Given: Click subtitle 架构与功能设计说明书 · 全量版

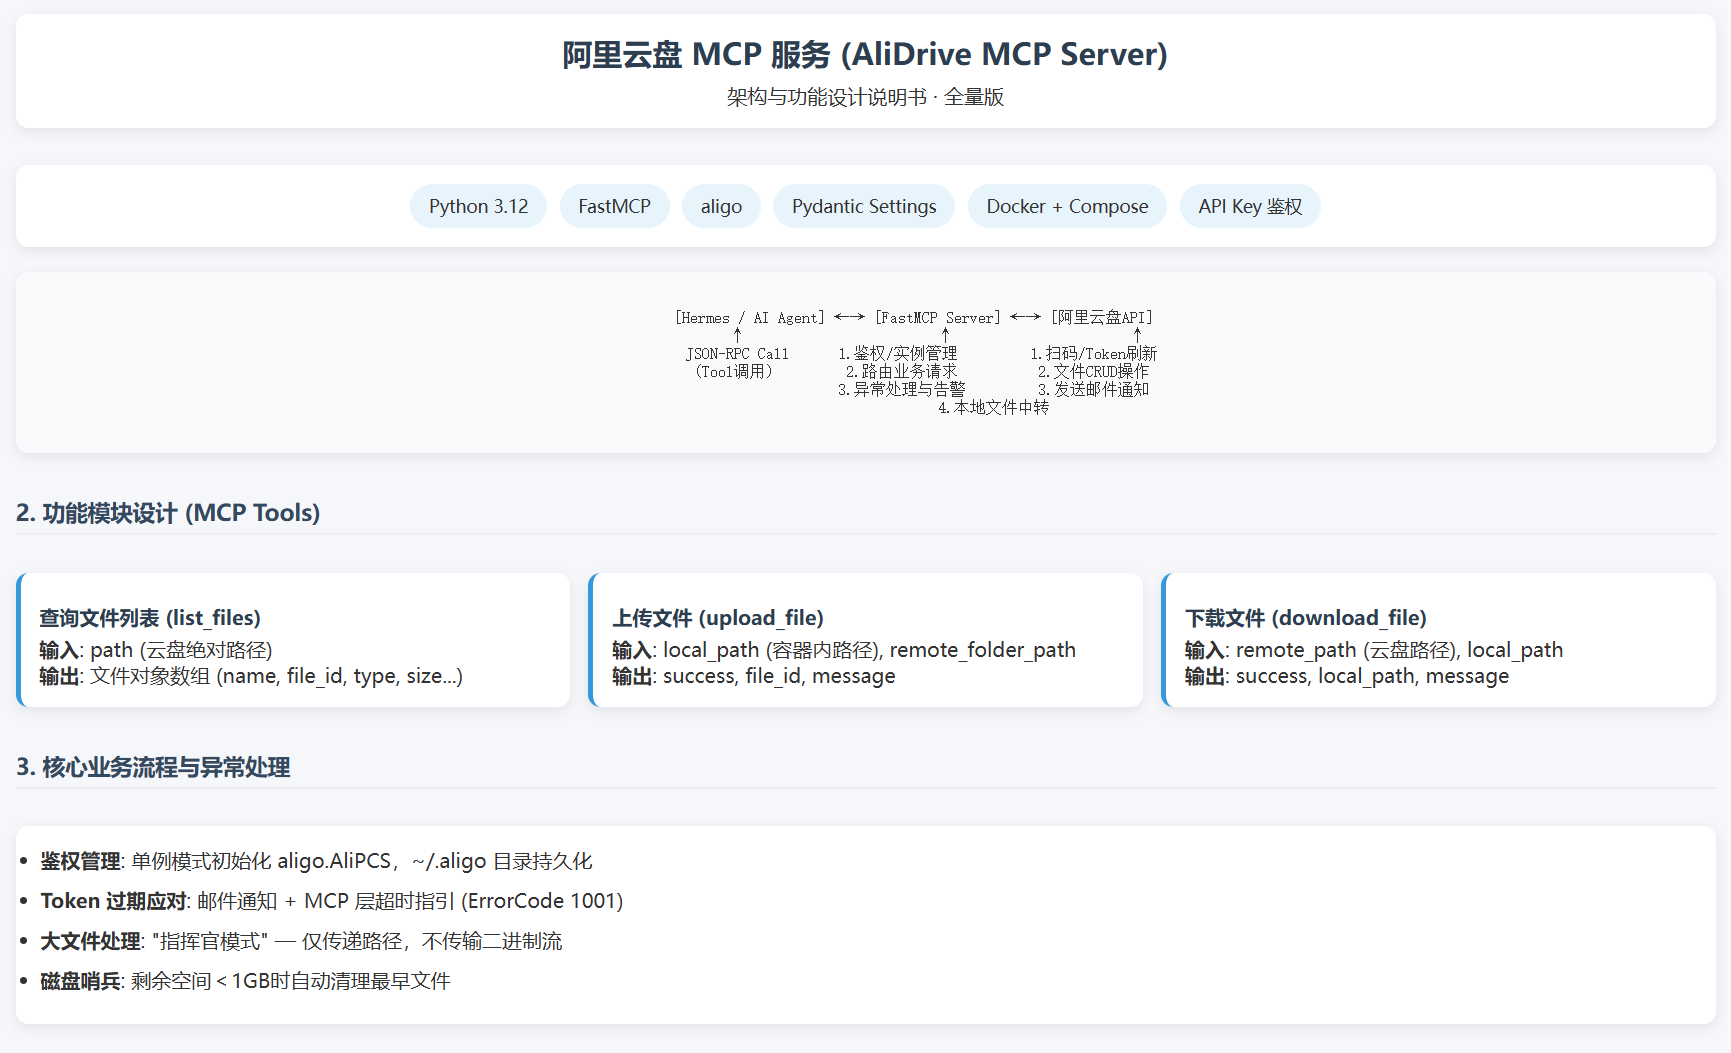Looking at the screenshot, I should (x=865, y=97).
